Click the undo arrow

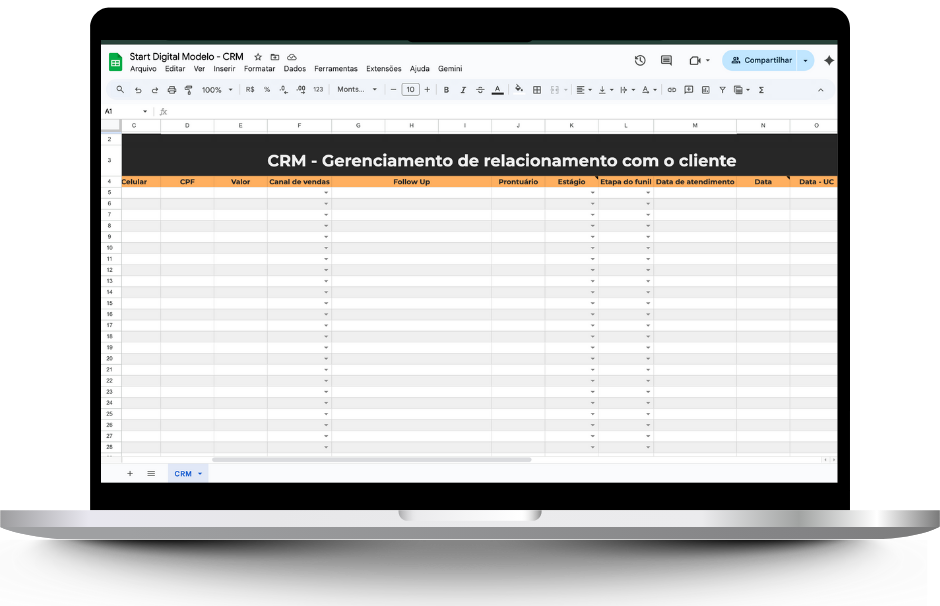pyautogui.click(x=138, y=90)
